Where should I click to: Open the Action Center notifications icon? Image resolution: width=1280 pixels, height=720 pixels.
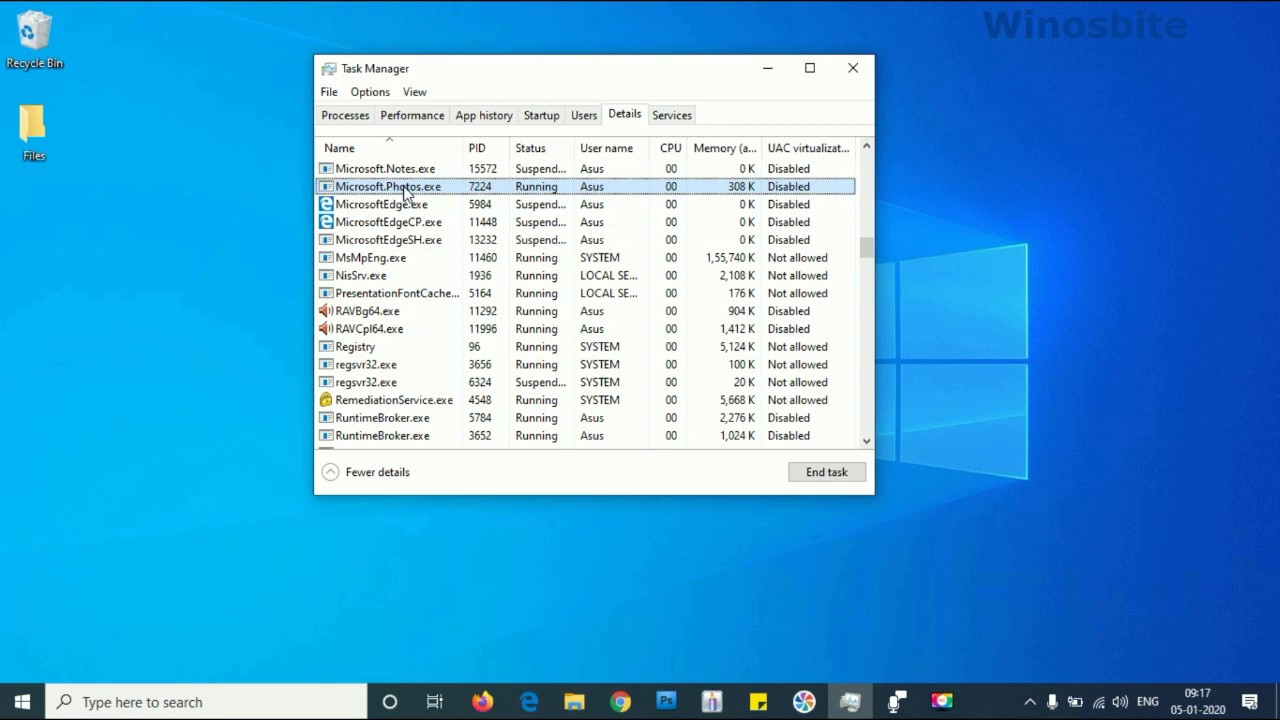click(x=1250, y=702)
